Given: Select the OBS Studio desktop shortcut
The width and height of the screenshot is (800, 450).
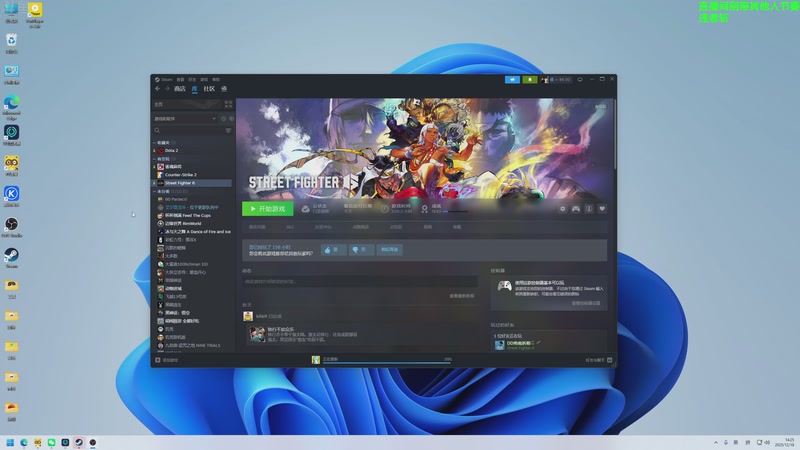Looking at the screenshot, I should tap(11, 228).
